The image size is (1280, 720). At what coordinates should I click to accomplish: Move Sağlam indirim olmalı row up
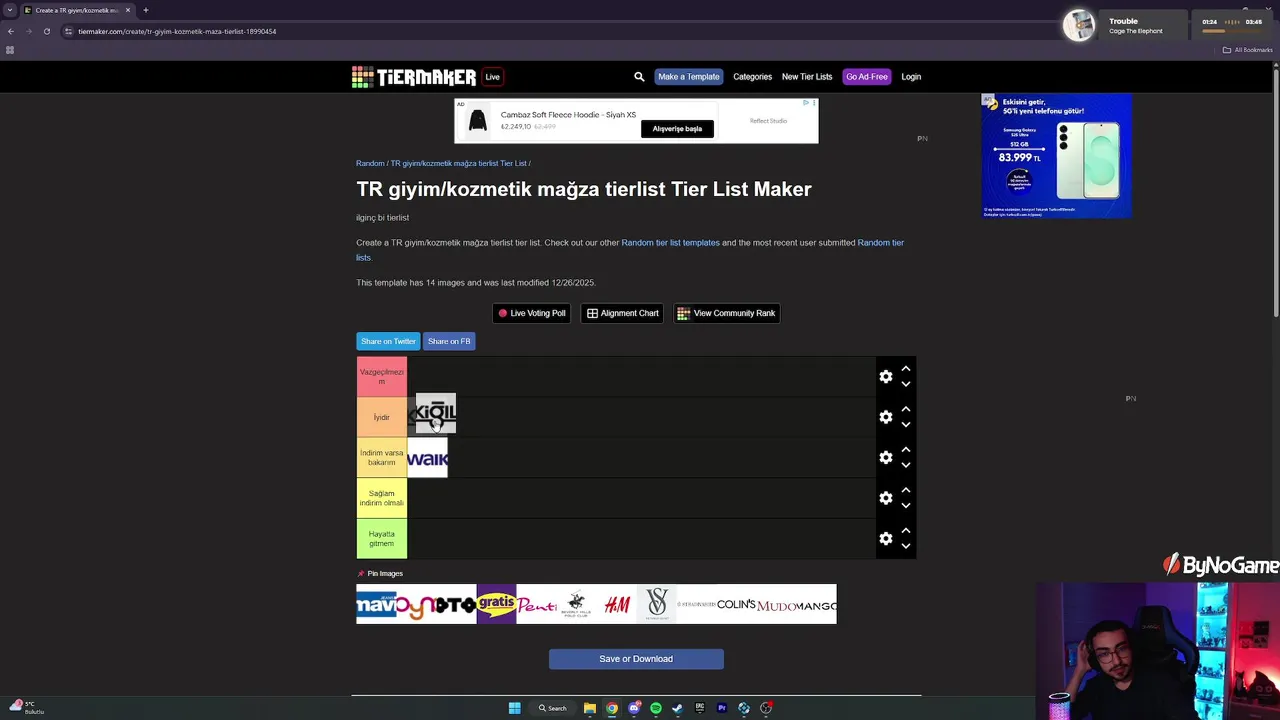tap(906, 490)
